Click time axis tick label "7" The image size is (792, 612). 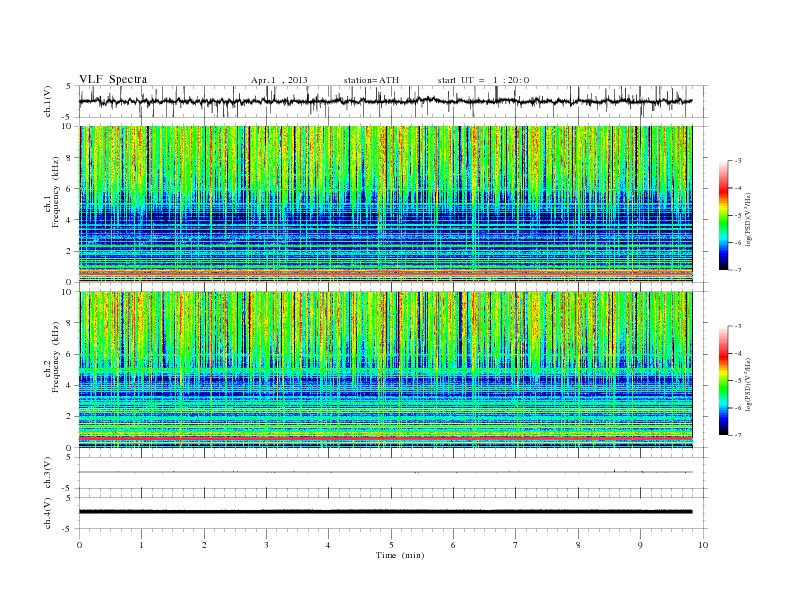point(516,545)
